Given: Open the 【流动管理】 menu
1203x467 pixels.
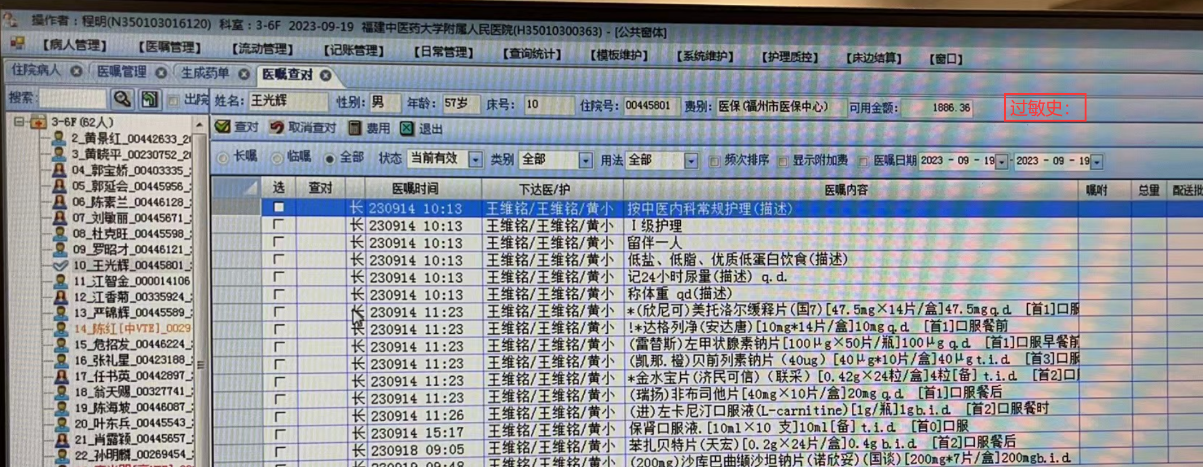Looking at the screenshot, I should [x=263, y=48].
